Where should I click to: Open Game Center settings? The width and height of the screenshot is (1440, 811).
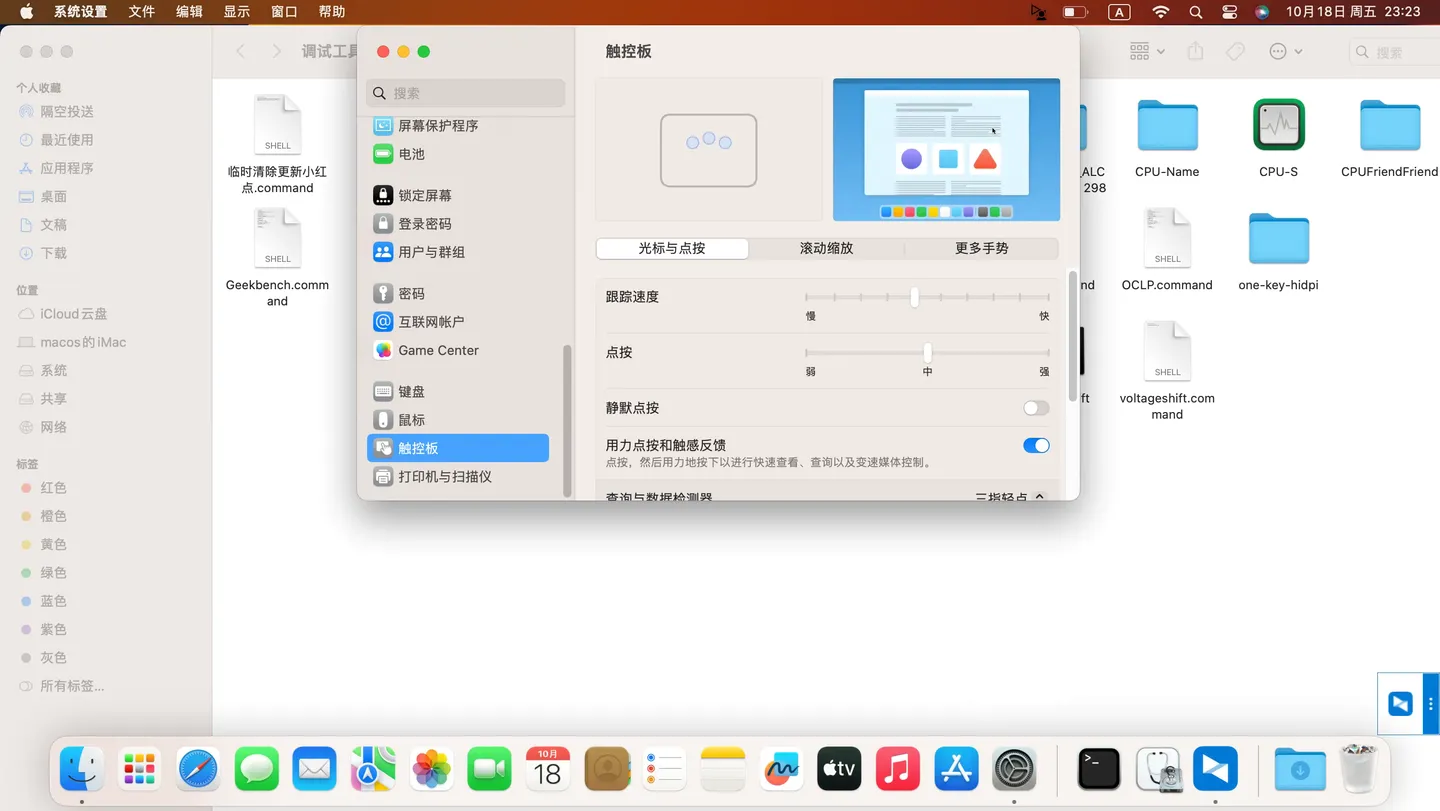coord(438,350)
